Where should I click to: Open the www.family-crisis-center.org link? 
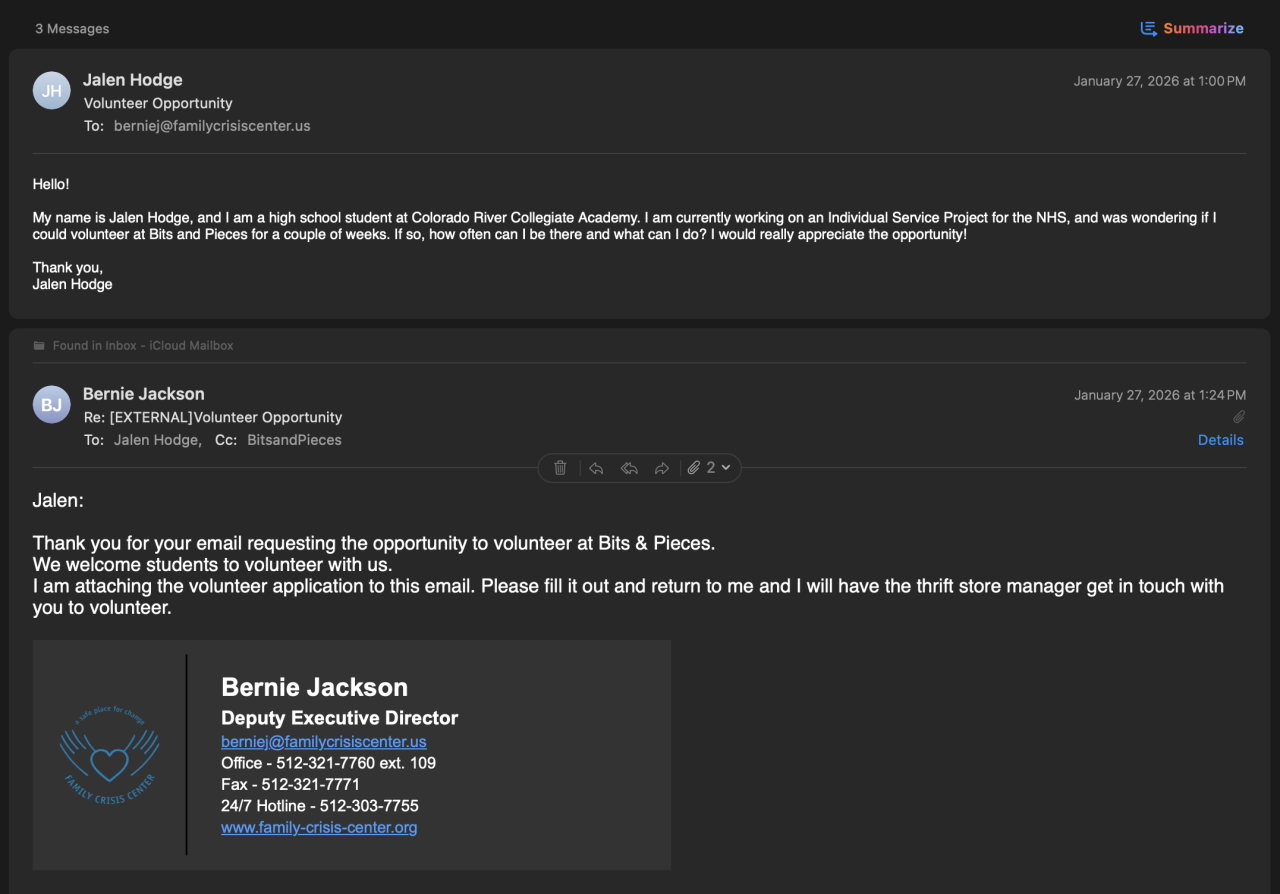click(x=319, y=827)
